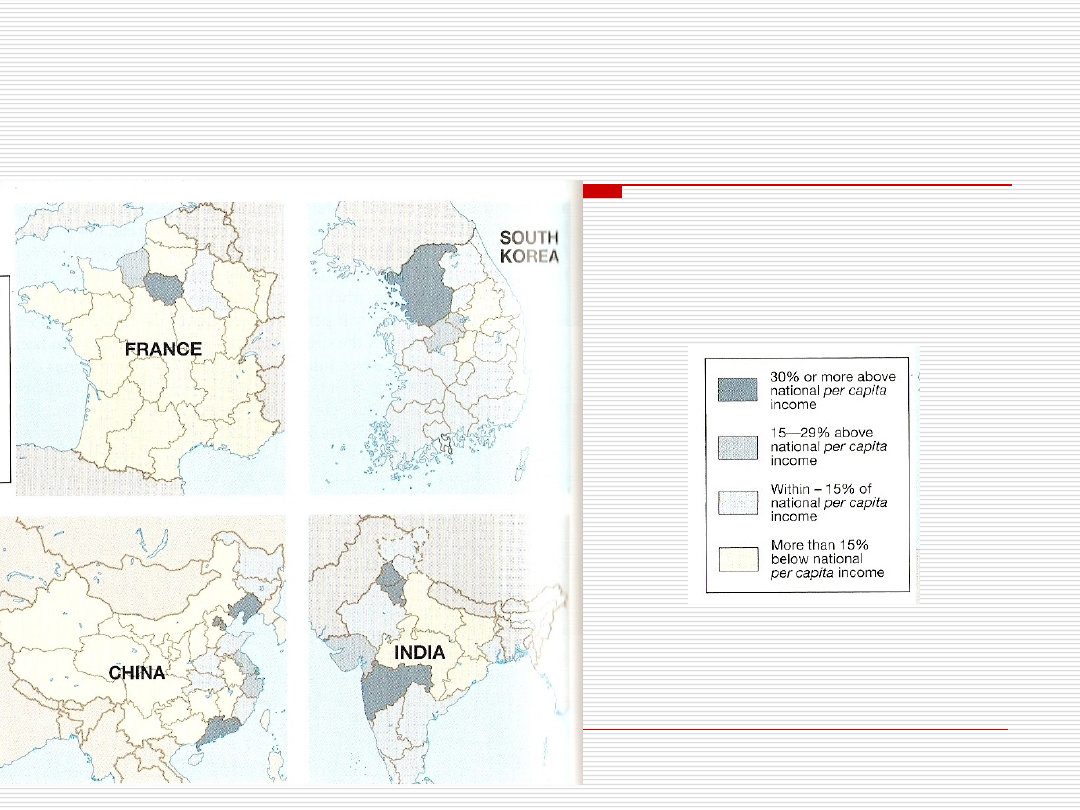Viewport: 1080px width, 810px height.
Task: Select the dark shaded Paris region in France
Action: point(164,287)
